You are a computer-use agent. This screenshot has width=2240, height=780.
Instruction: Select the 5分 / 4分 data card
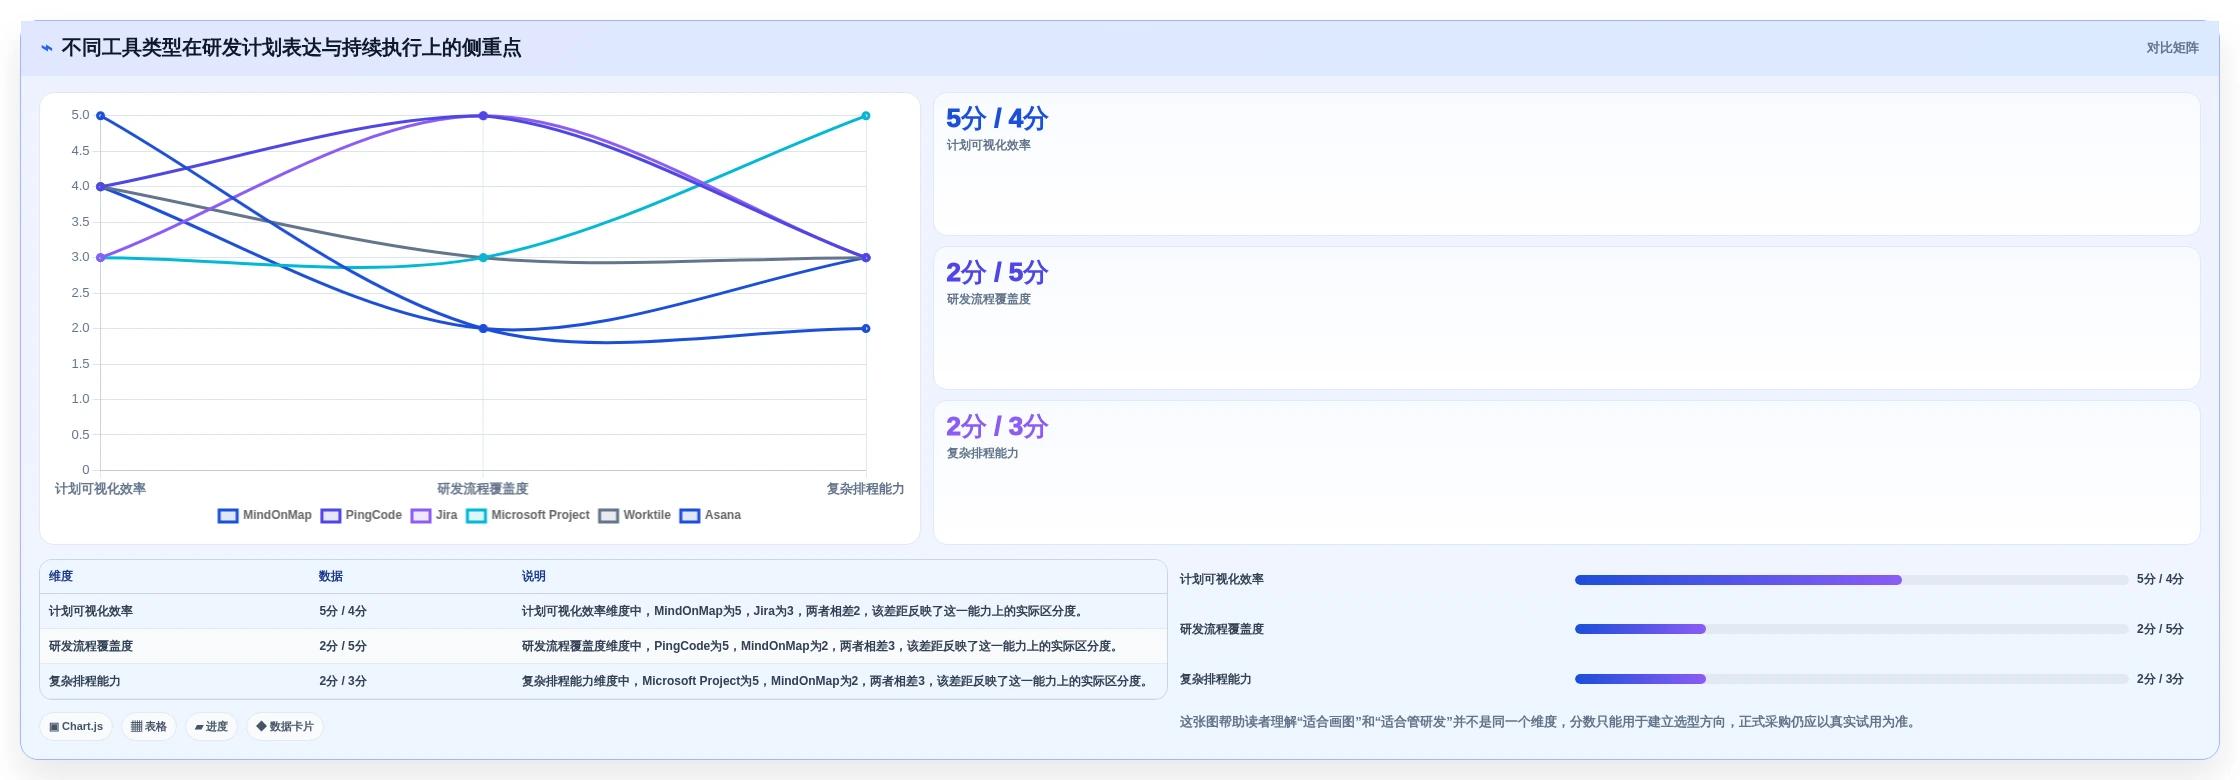point(1566,164)
